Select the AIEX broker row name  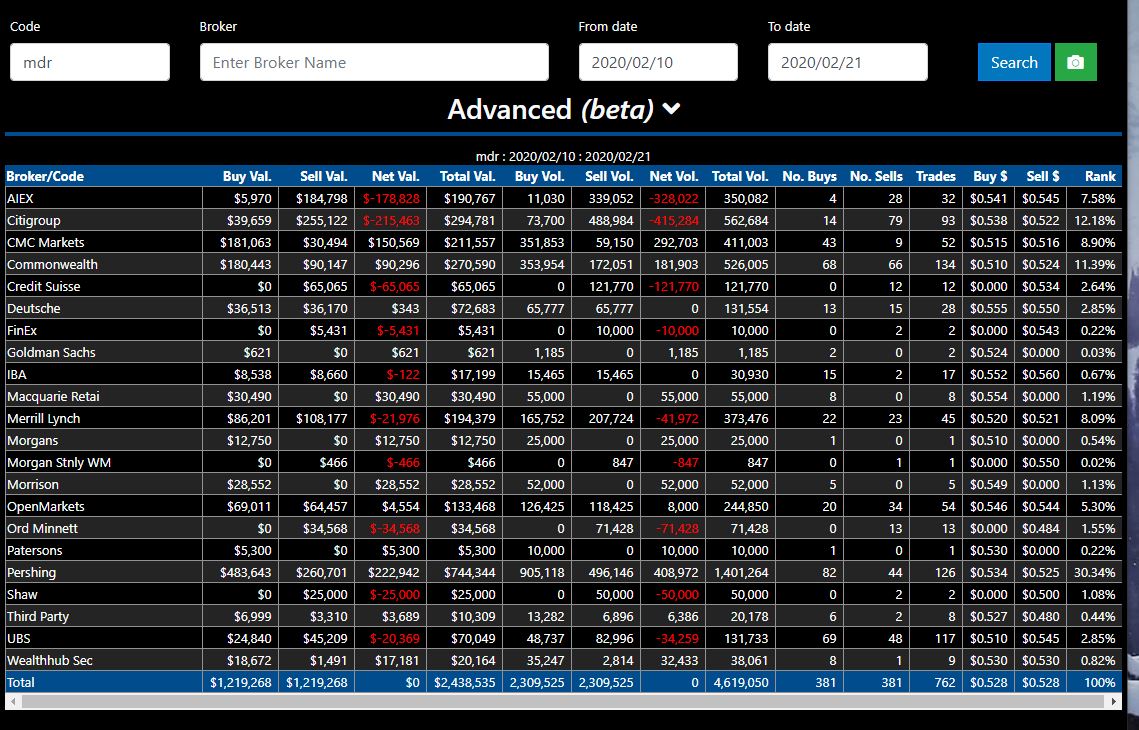[20, 198]
